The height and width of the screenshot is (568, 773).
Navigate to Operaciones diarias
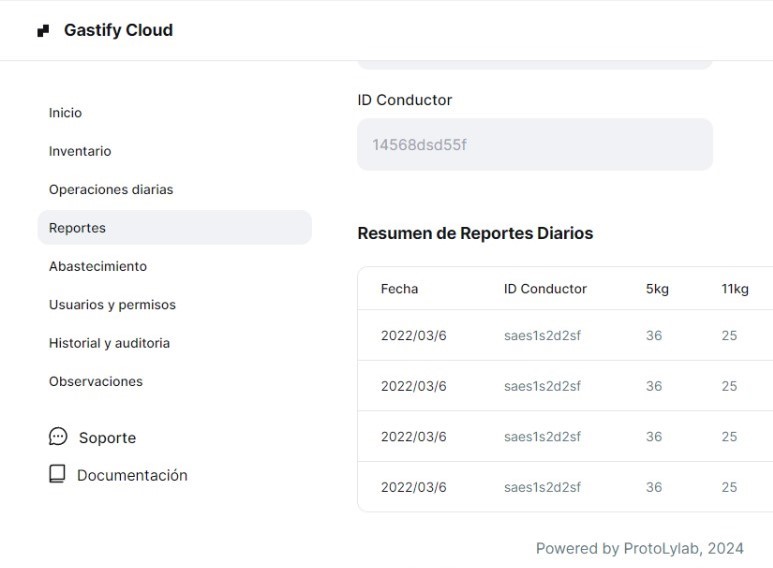pos(111,189)
